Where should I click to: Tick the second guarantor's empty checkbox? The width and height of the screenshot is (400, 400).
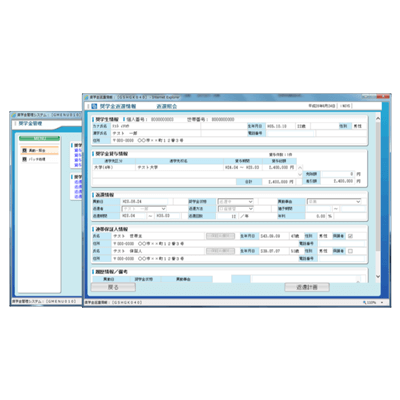click(x=350, y=251)
